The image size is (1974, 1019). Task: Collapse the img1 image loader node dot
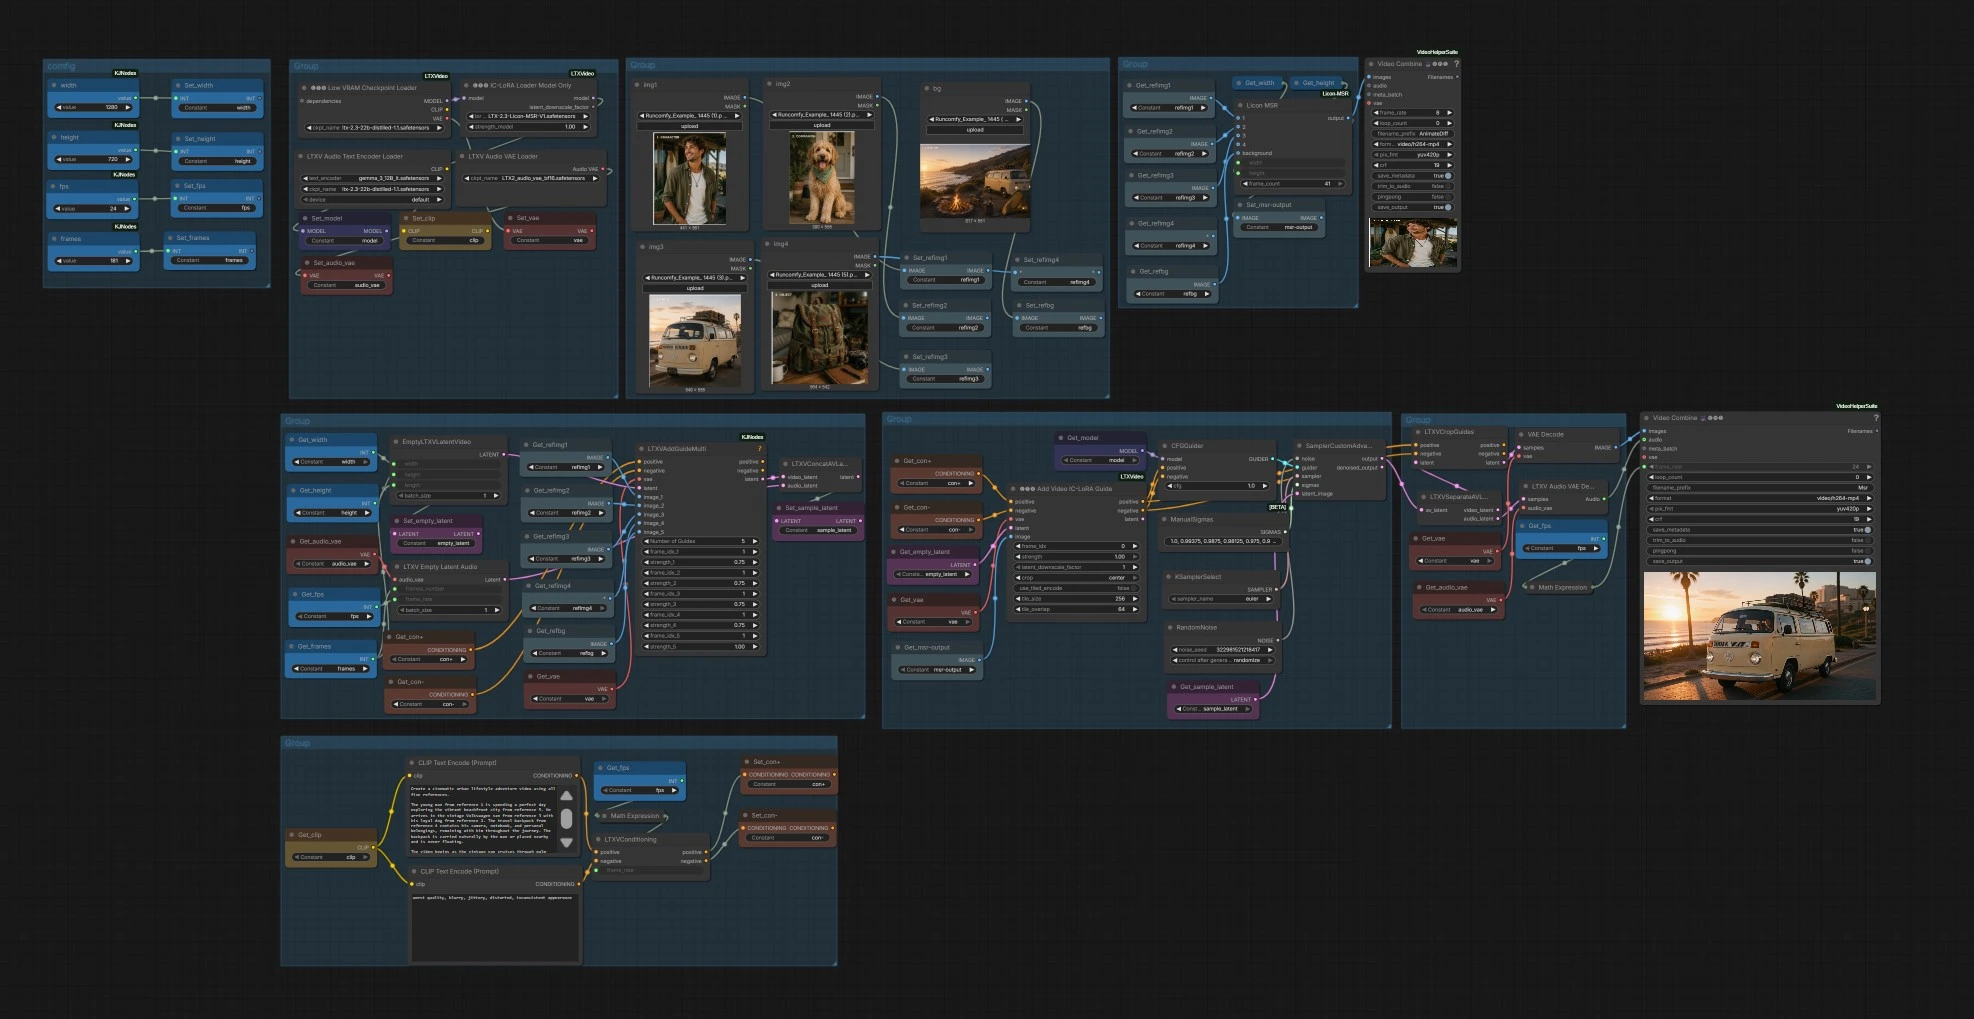coord(637,85)
